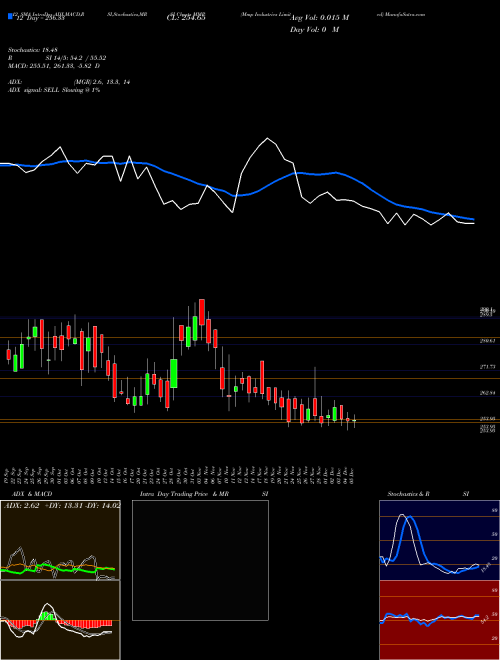Image resolution: width=500 pixels, height=660 pixels.
Task: Click the 'CL: 254.65' closing price label
Action: click(185, 18)
